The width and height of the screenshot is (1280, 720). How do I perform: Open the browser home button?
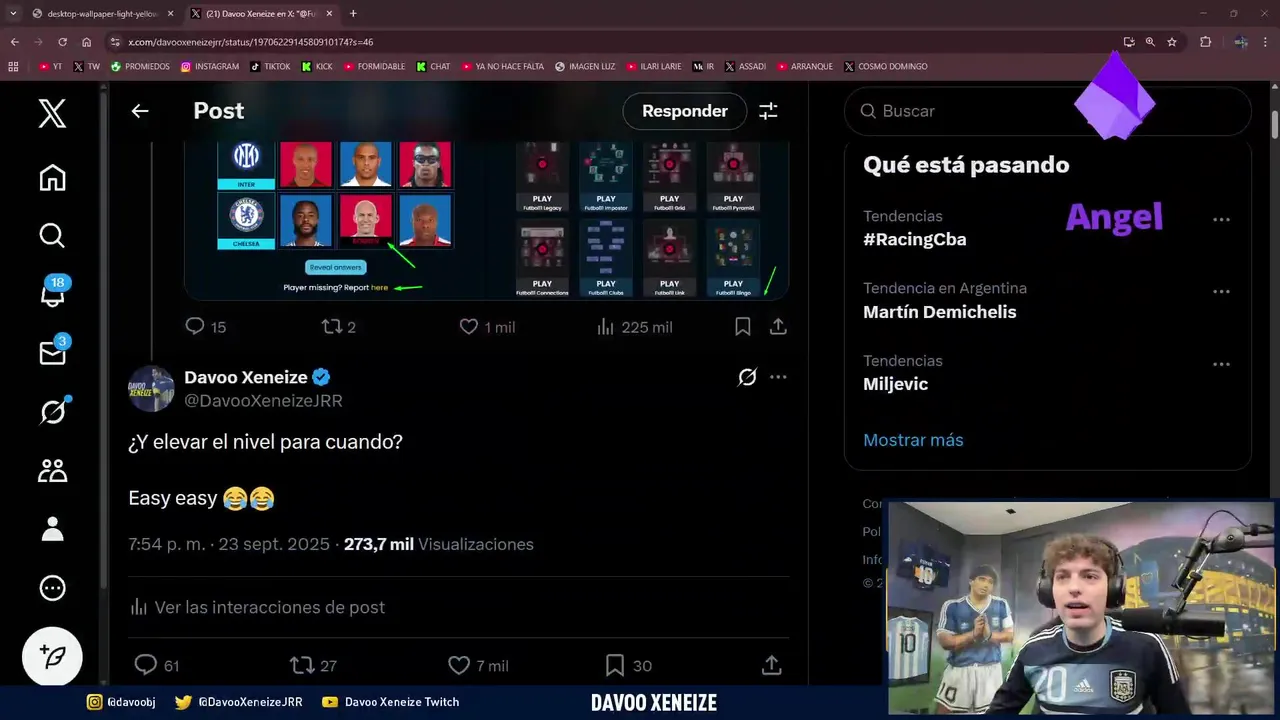click(x=86, y=42)
